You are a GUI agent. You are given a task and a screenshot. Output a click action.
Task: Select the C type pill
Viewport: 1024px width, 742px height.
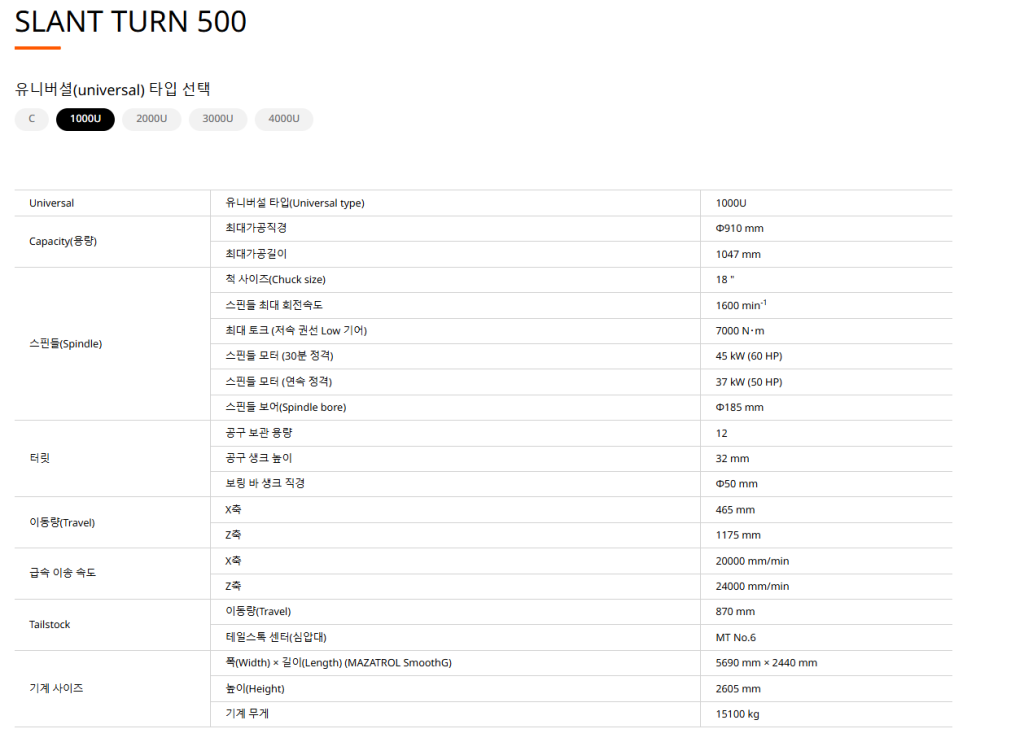[x=31, y=119]
